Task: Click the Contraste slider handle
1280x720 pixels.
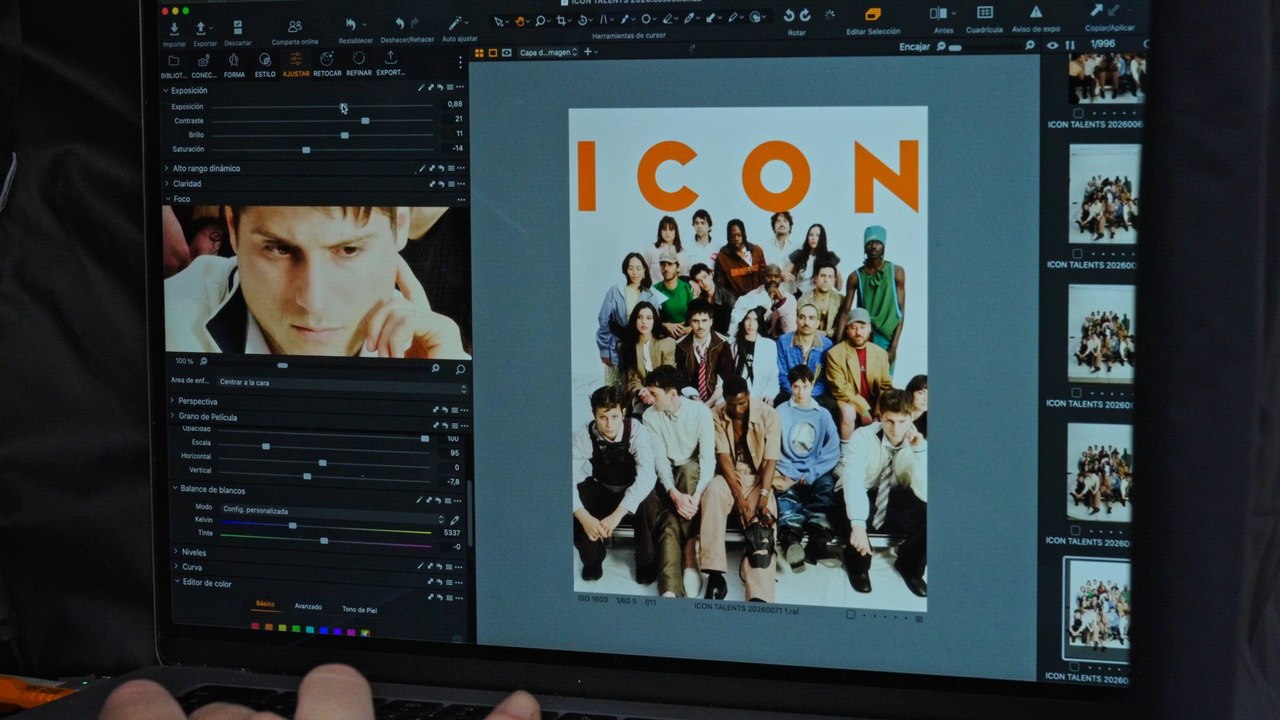Action: pyautogui.click(x=365, y=120)
